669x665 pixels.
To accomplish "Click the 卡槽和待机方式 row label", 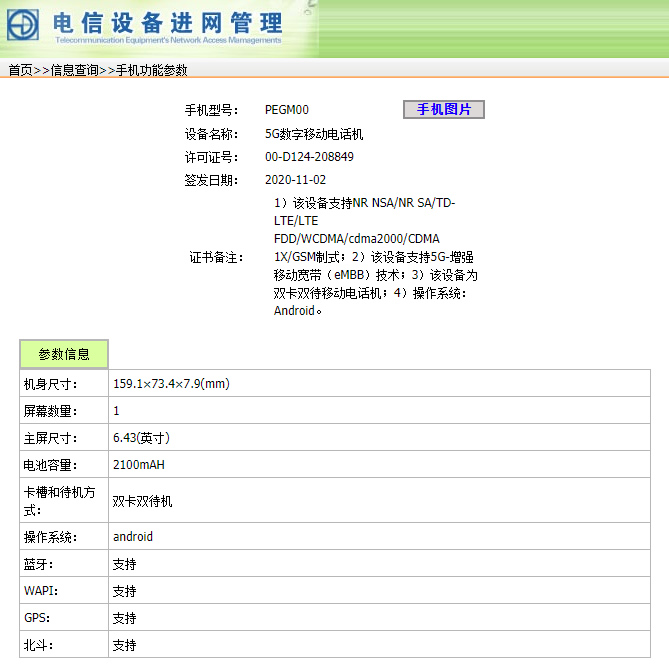I will tap(59, 501).
